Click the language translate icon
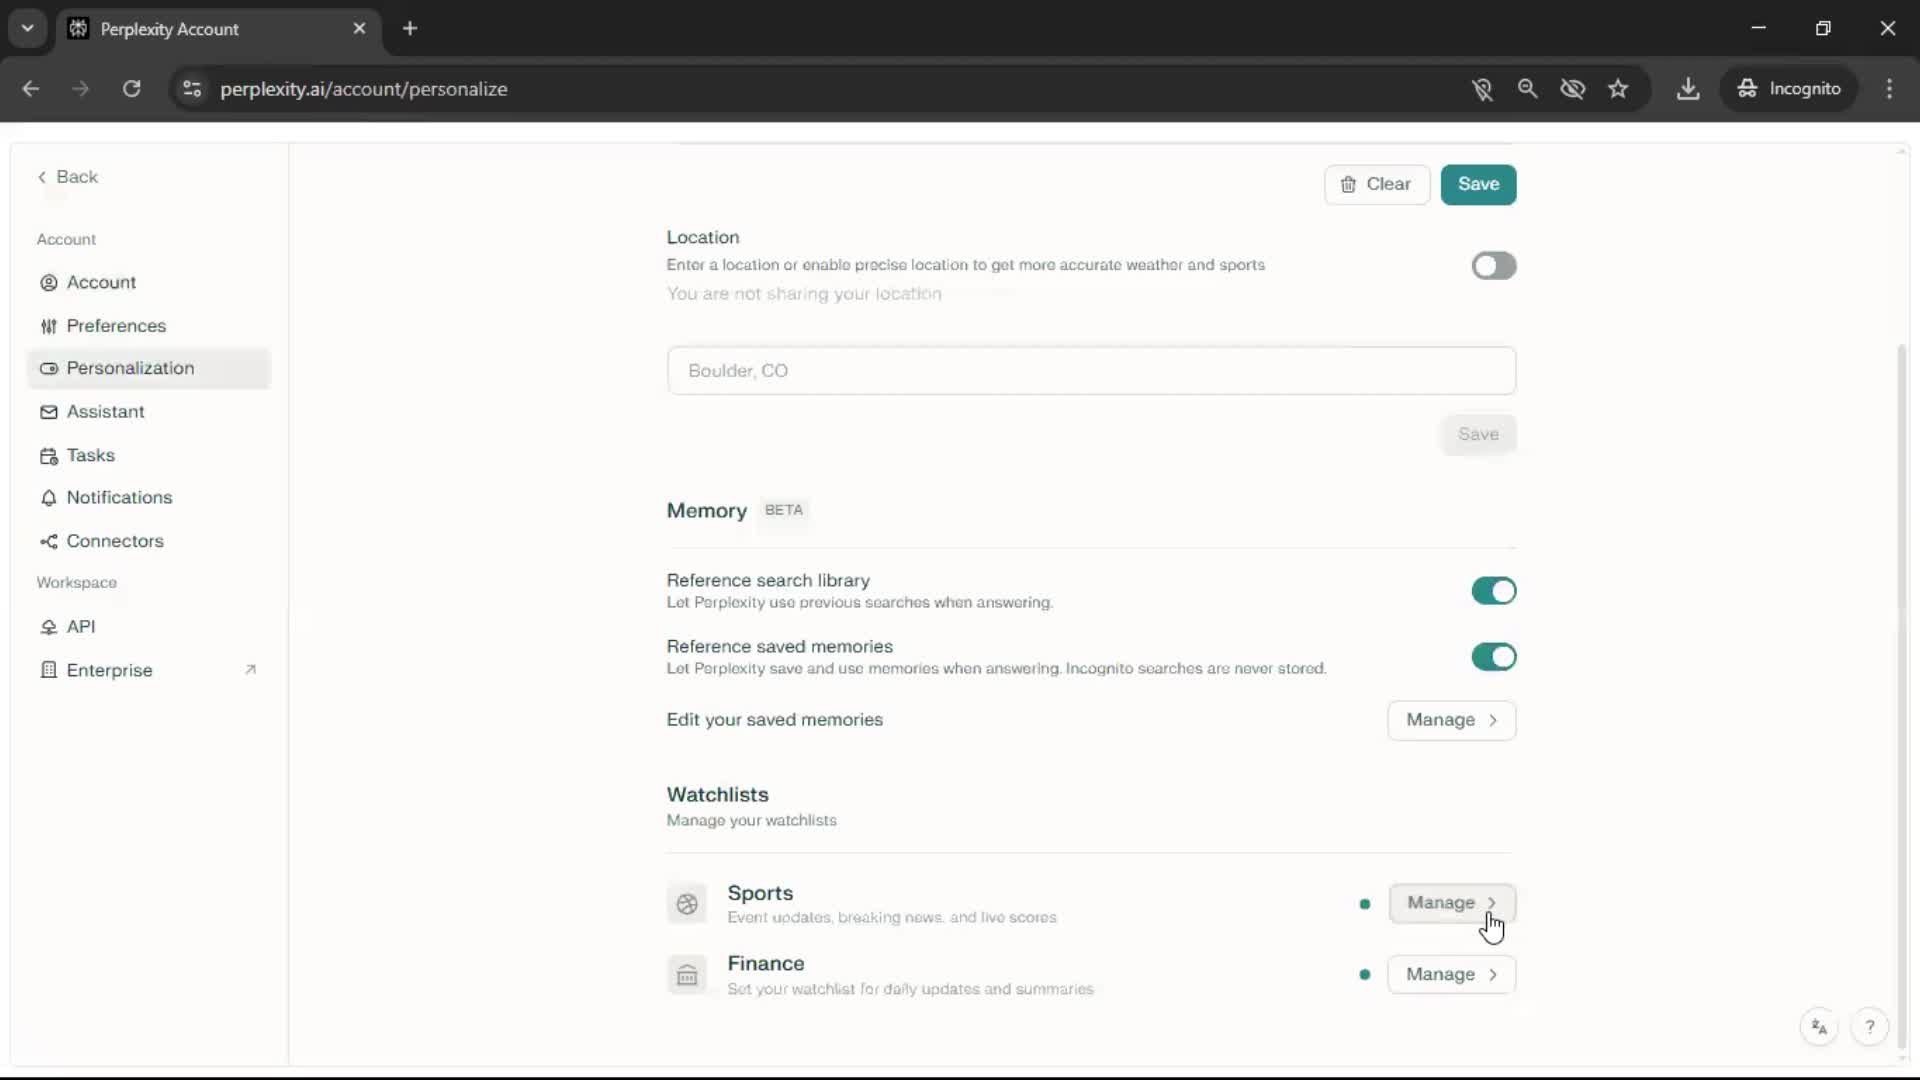The width and height of the screenshot is (1920, 1080). point(1819,1027)
